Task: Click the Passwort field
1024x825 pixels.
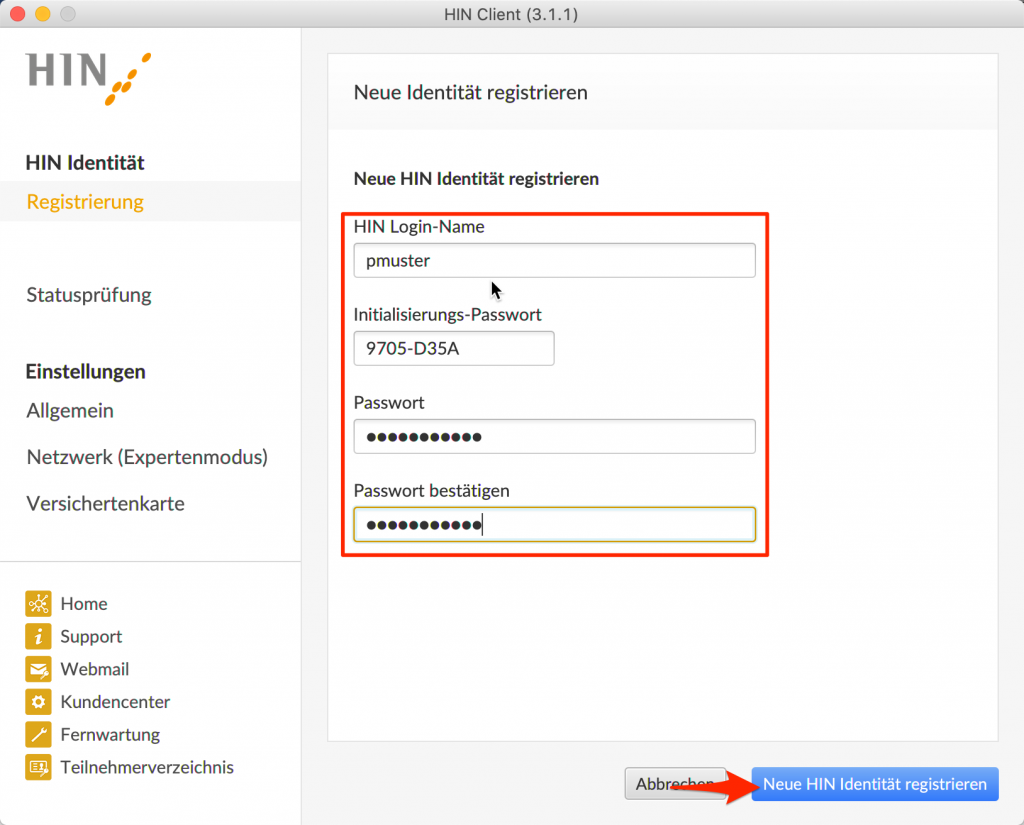Action: [x=554, y=436]
